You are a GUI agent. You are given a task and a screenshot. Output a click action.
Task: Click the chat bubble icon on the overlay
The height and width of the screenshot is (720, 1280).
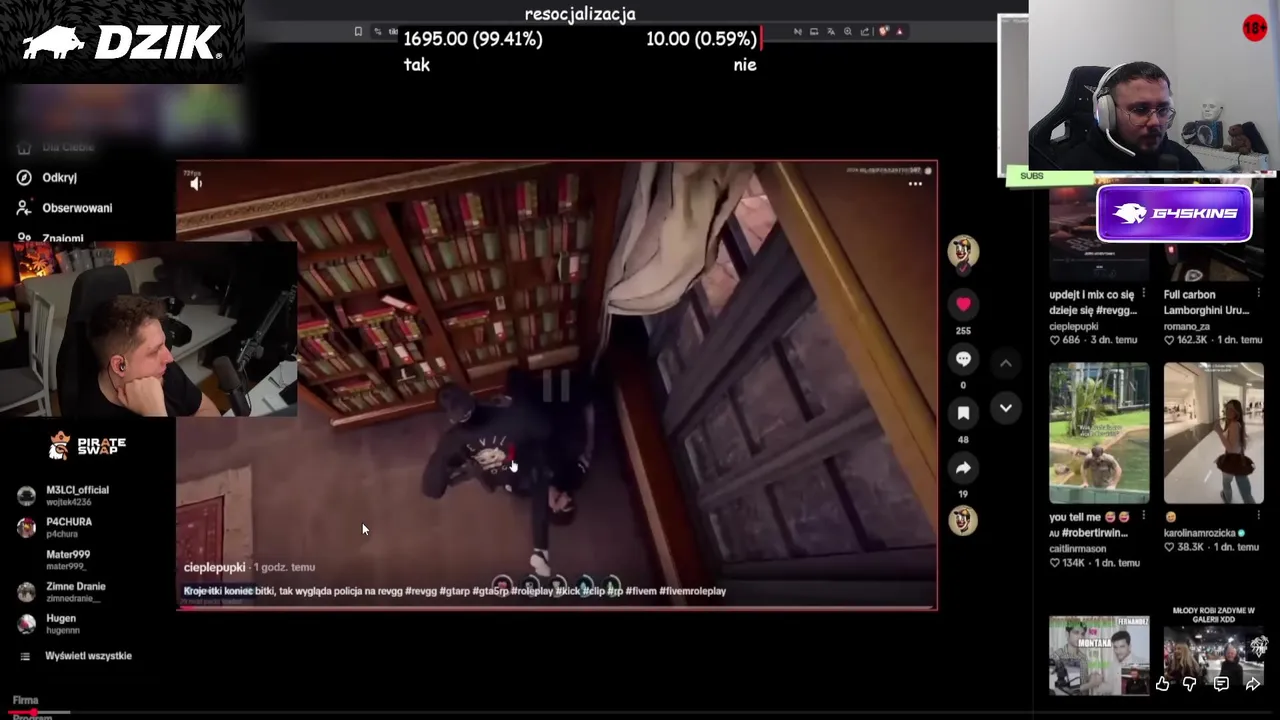[x=1221, y=684]
